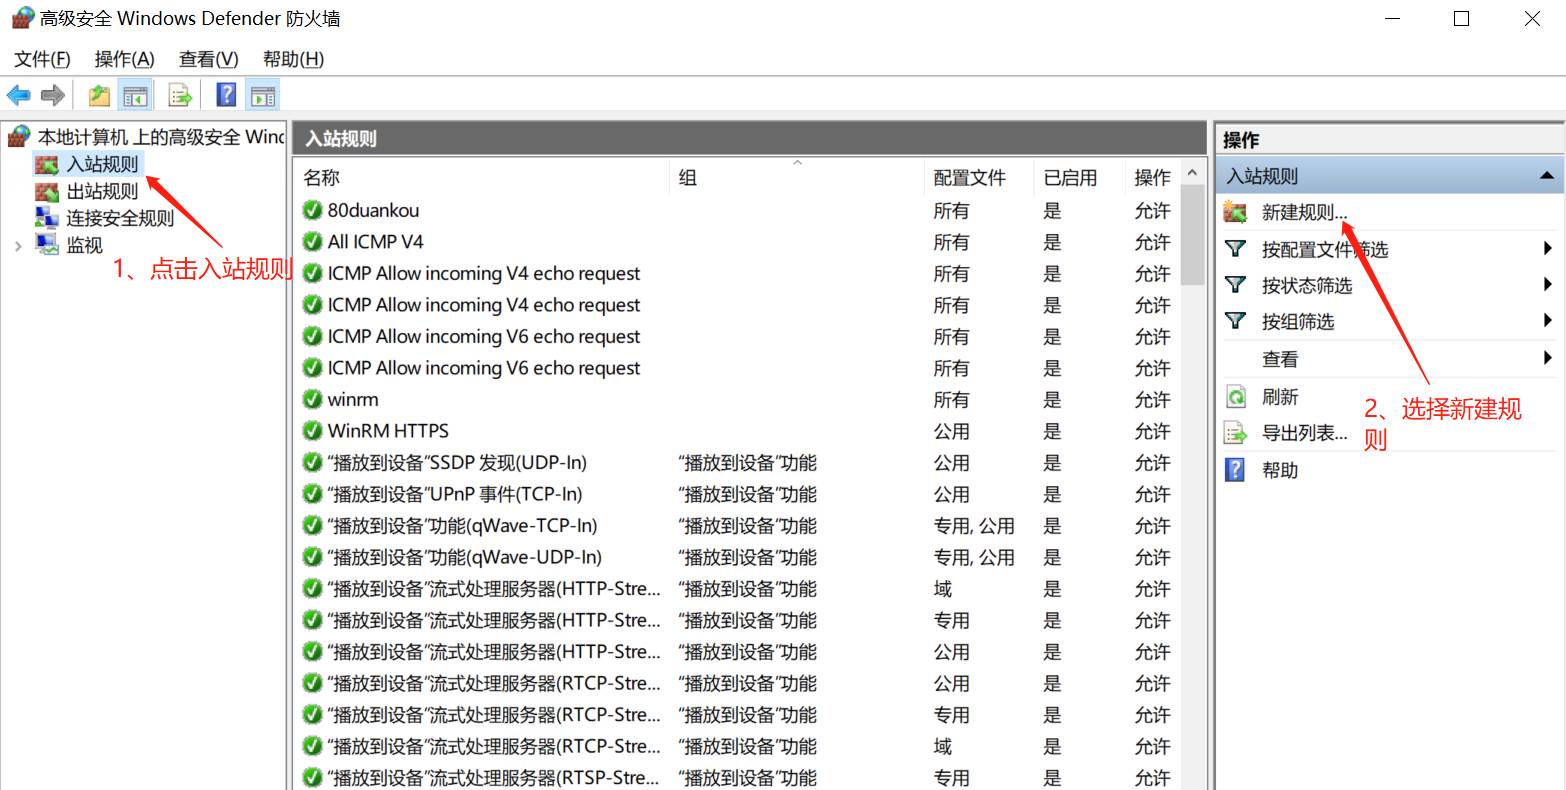Click the filter icon beside 按状态筛选
This screenshot has height=790, width=1566.
(x=1236, y=285)
